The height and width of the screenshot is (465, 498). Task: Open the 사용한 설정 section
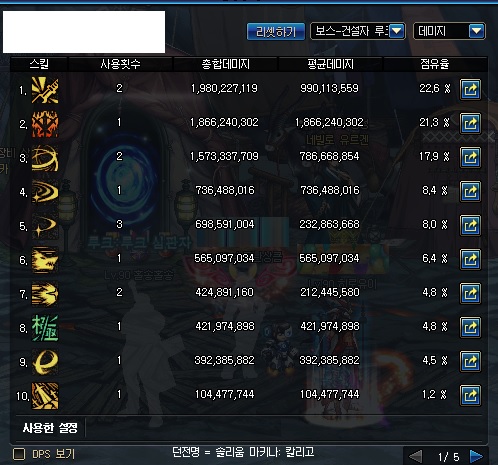[50, 428]
